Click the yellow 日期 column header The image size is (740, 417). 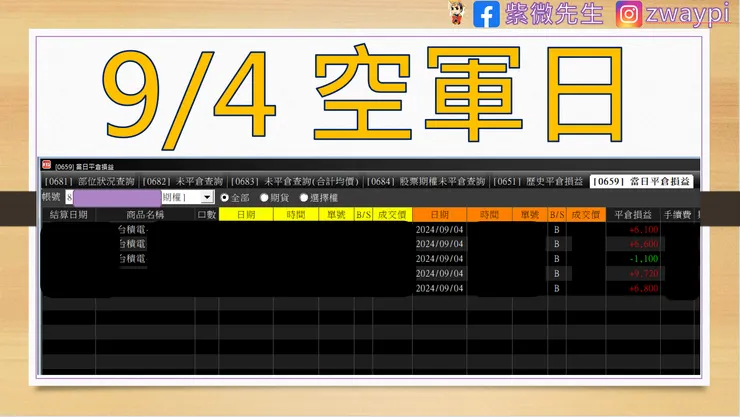click(x=246, y=215)
